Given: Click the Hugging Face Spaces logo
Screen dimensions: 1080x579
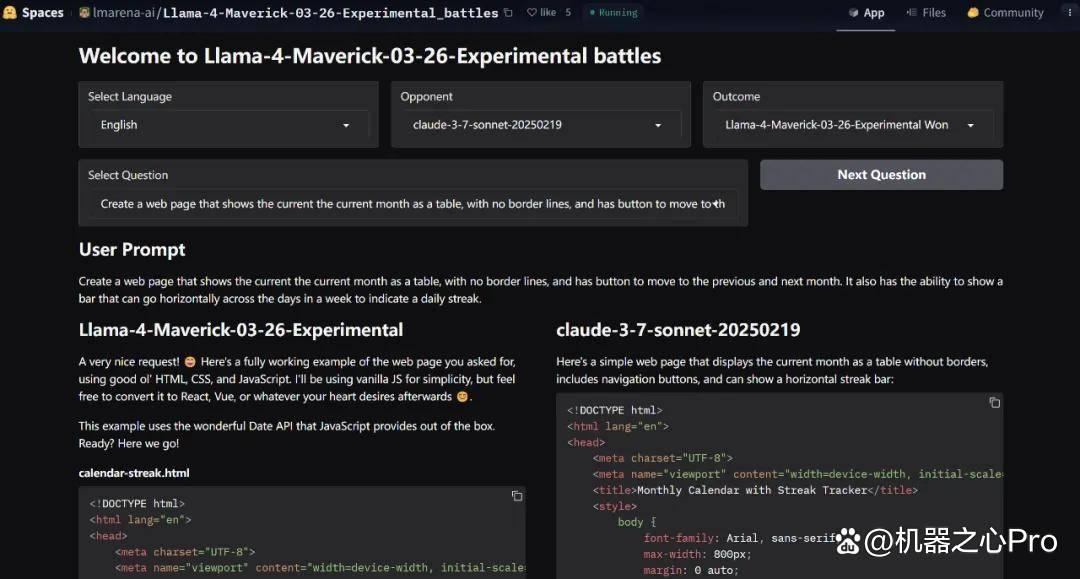Looking at the screenshot, I should tap(10, 12).
